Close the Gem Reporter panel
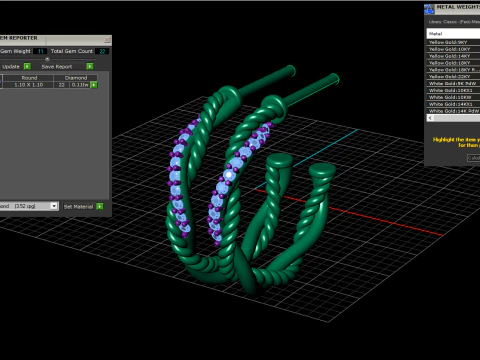This screenshot has height=360, width=480. (x=107, y=40)
